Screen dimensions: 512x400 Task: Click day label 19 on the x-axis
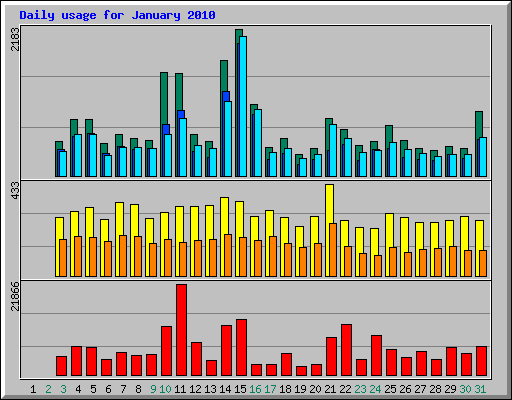(x=300, y=389)
